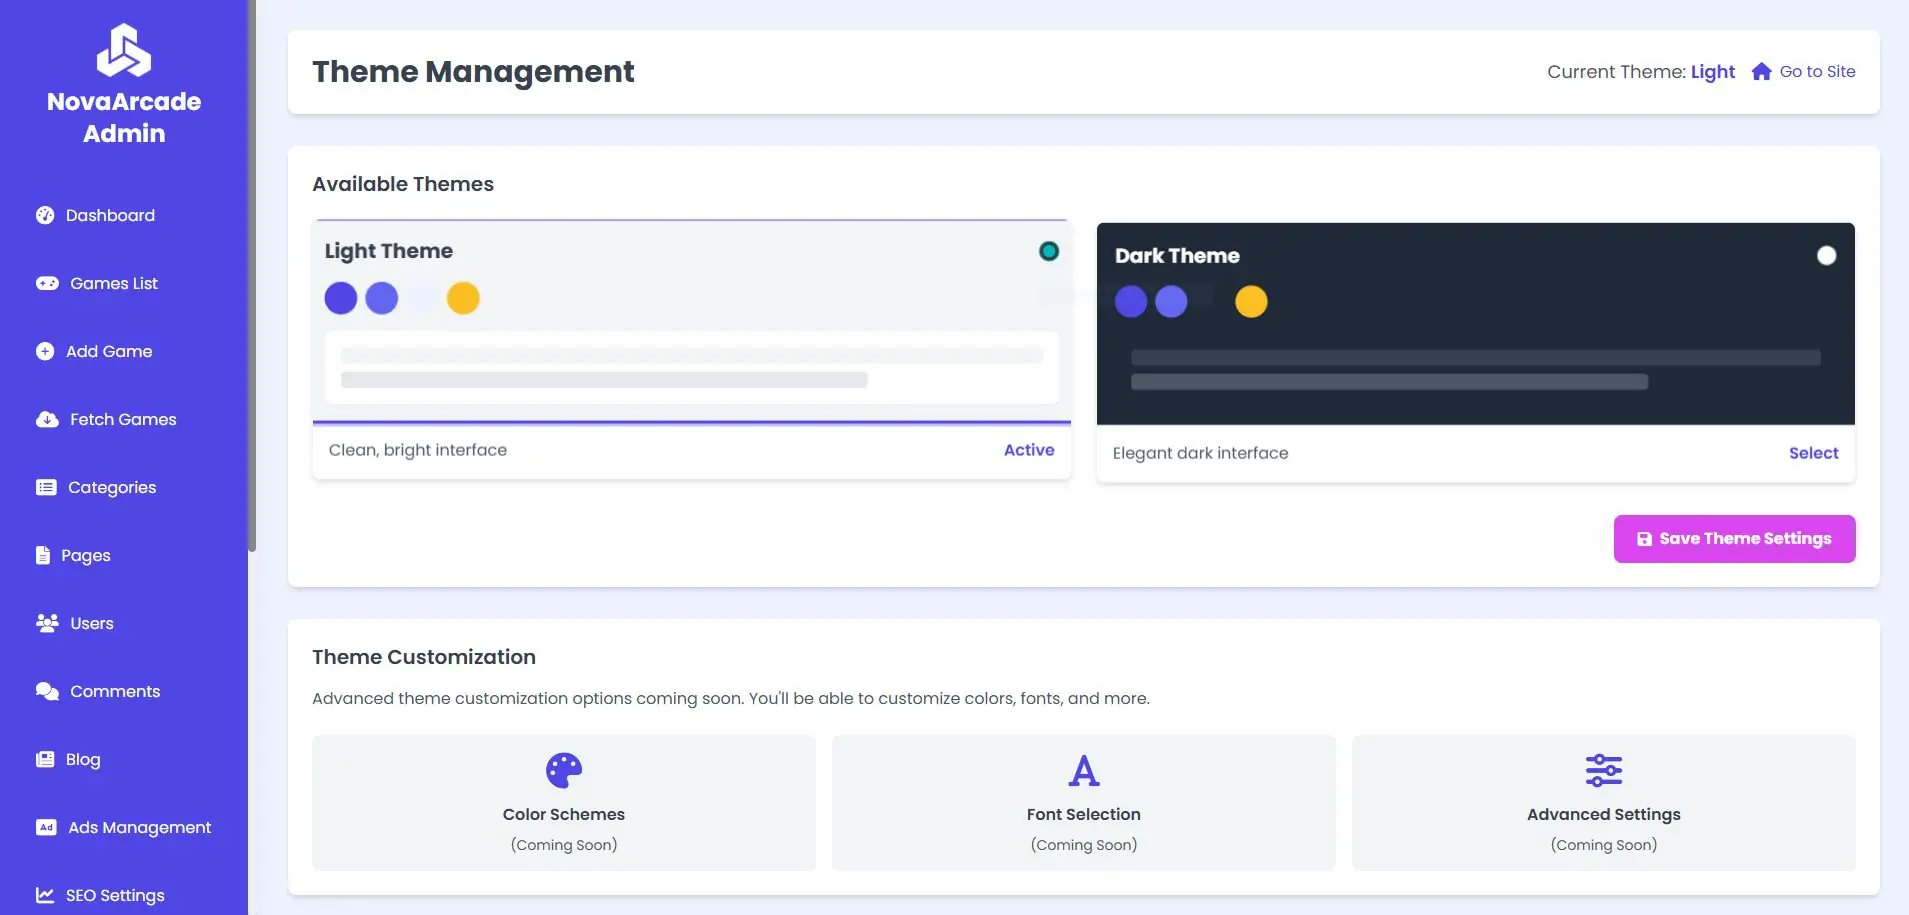Open Categories in the sidebar

111,487
